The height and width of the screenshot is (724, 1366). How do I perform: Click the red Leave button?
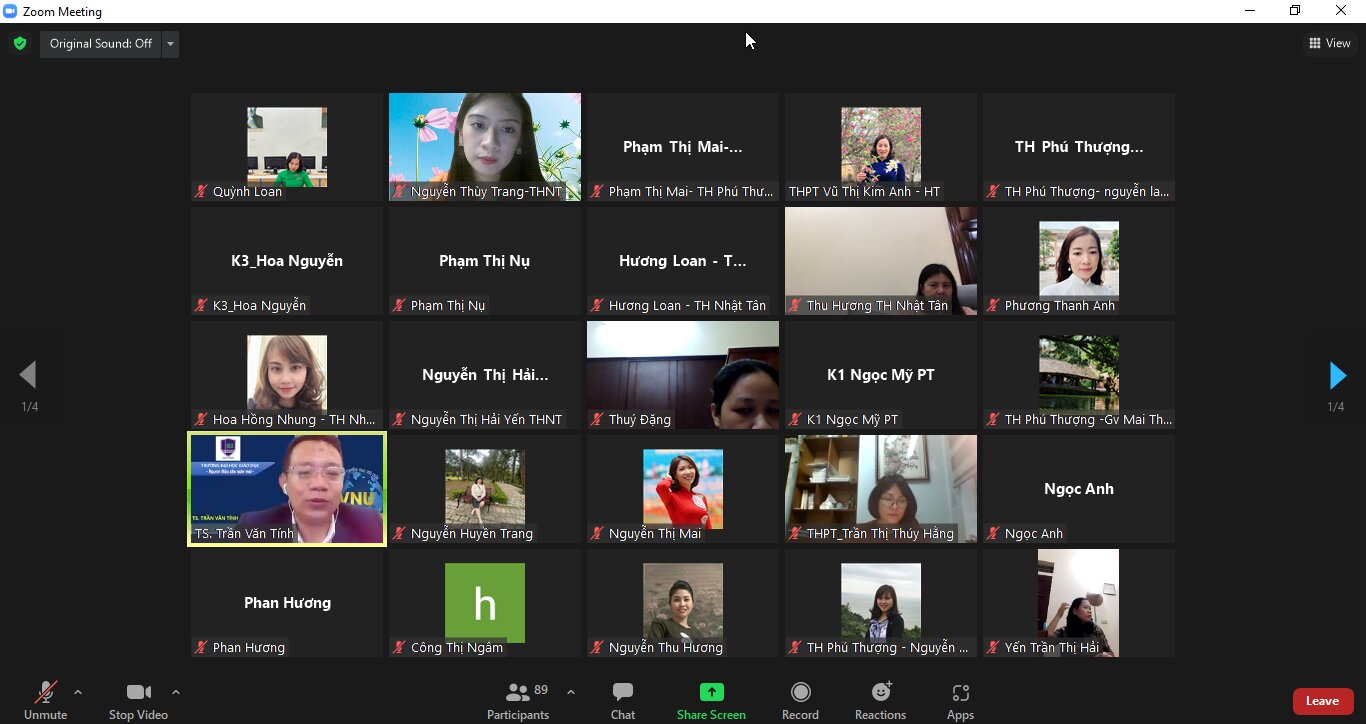1322,701
